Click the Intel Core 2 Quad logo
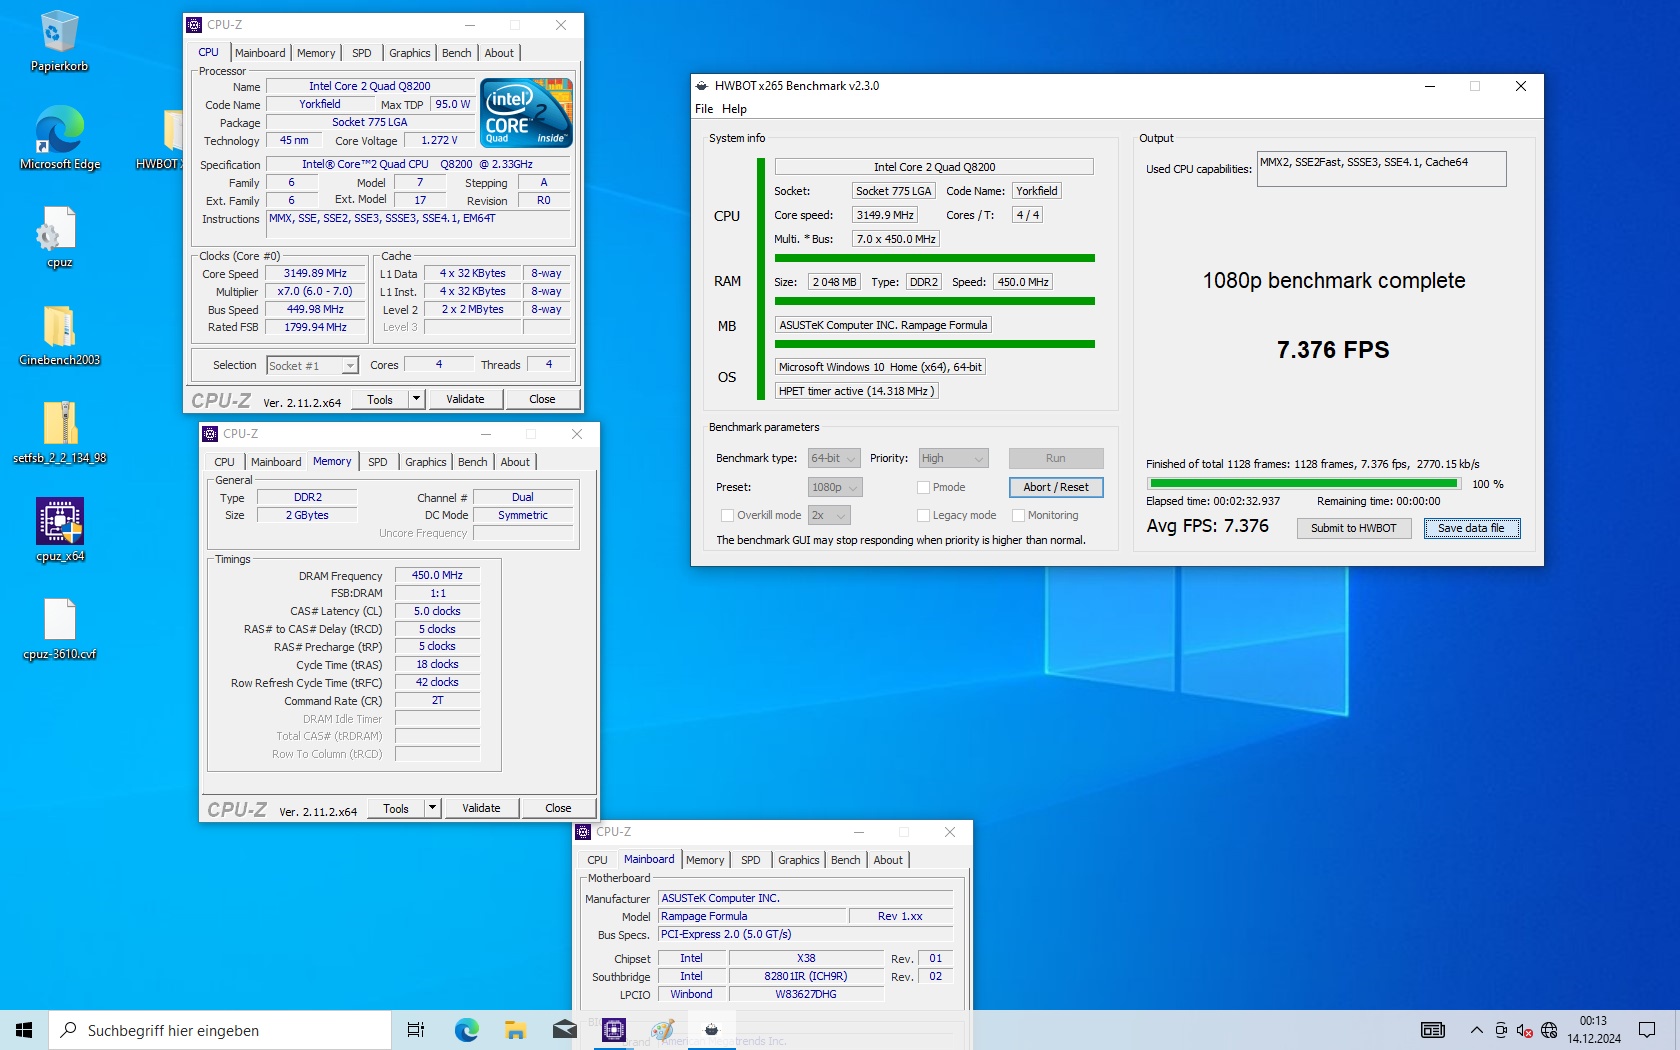Viewport: 1680px width, 1050px height. [x=527, y=113]
